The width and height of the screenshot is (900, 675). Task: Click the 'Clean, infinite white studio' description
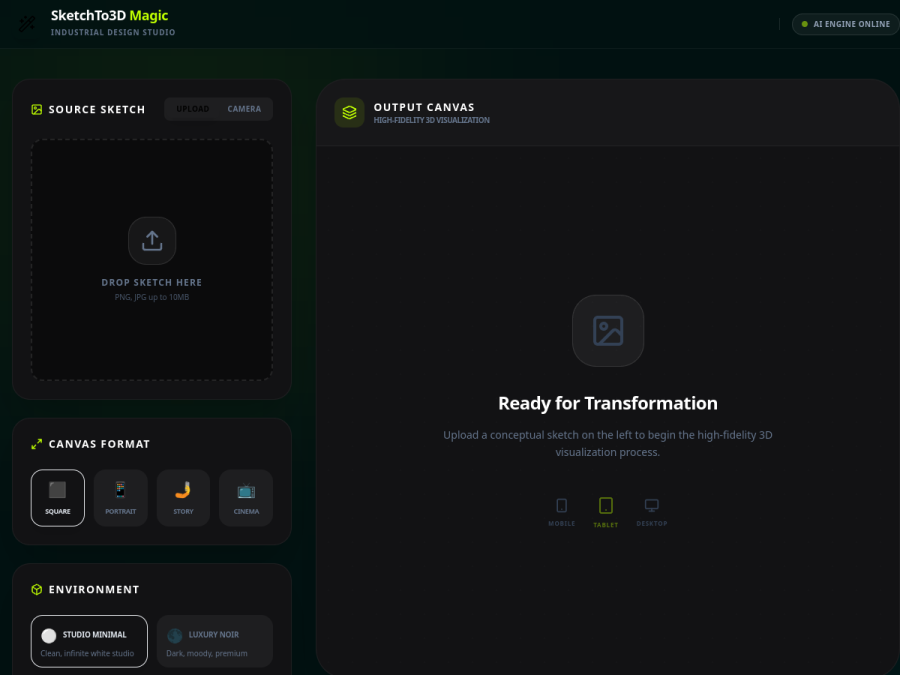[87, 653]
